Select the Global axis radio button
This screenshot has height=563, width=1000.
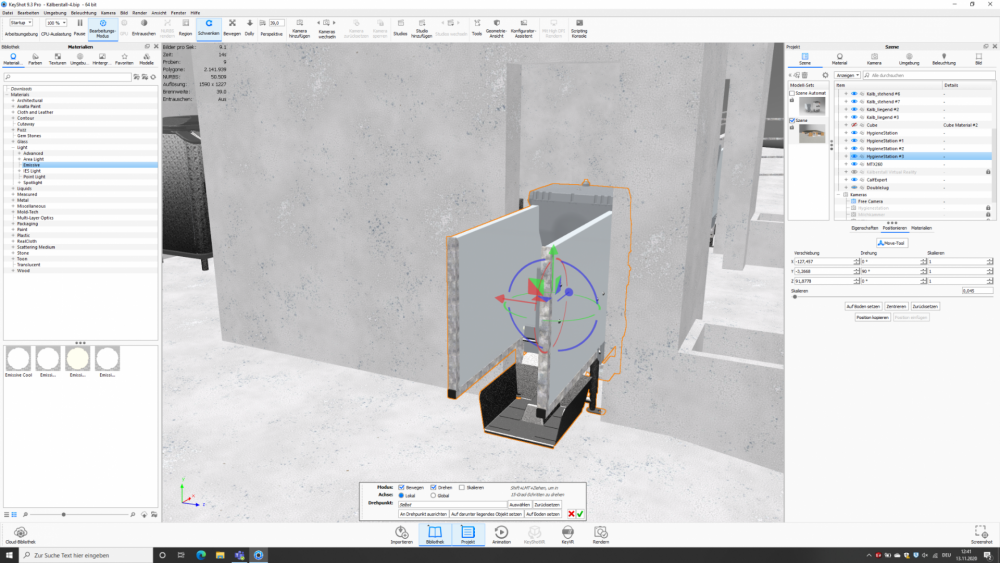pos(434,495)
